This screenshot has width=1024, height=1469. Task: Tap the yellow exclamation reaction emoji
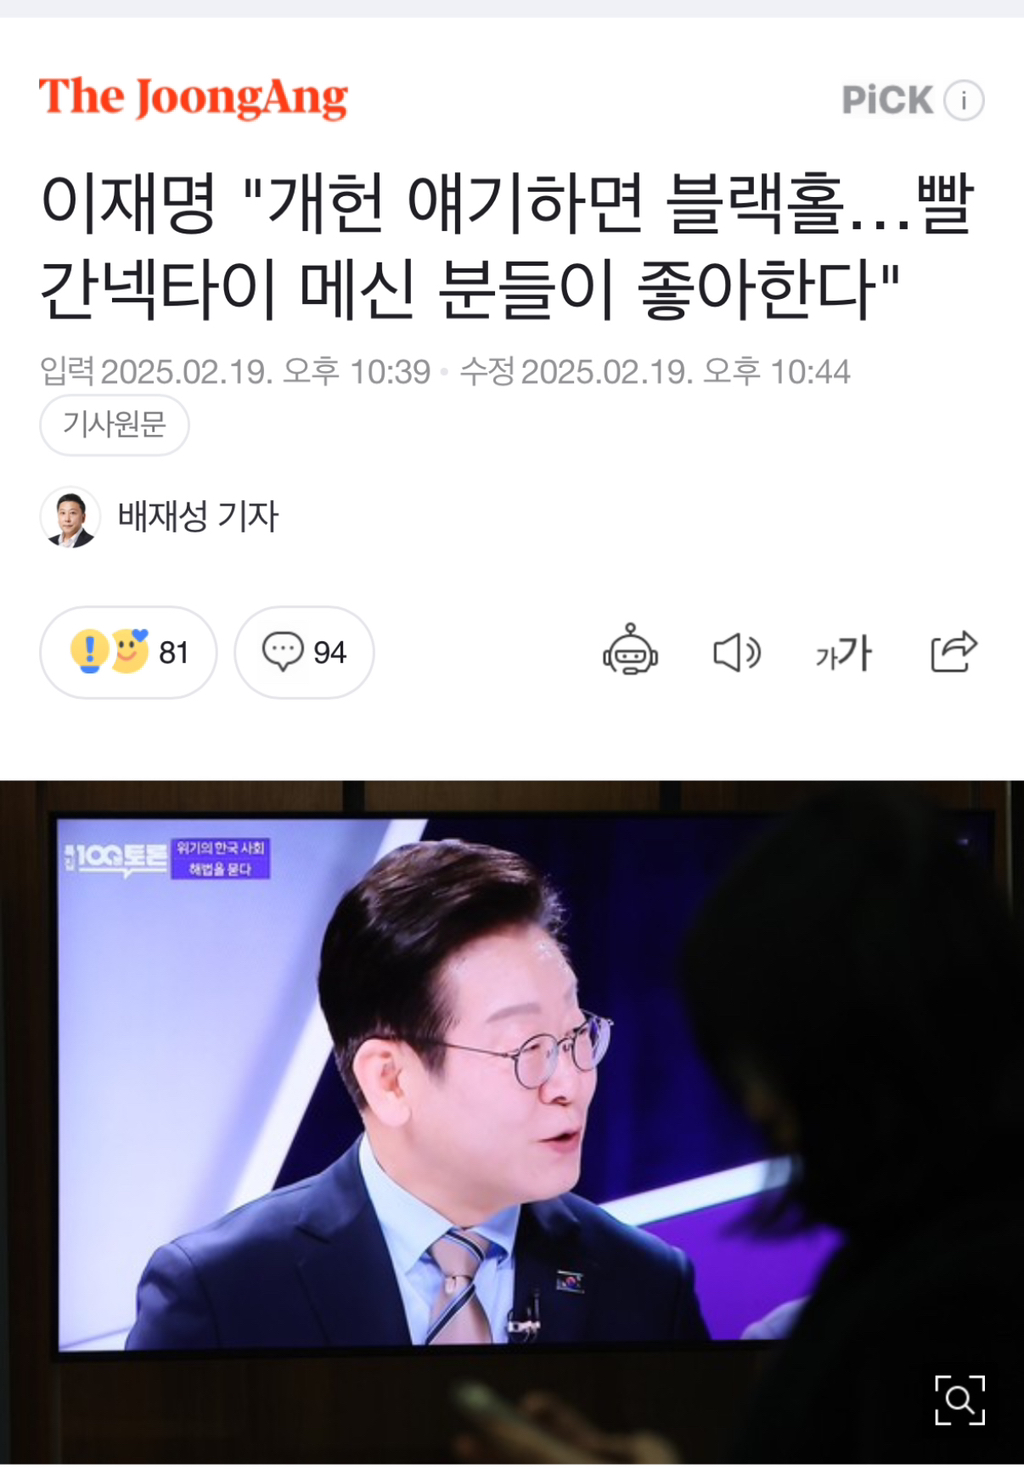click(x=89, y=651)
